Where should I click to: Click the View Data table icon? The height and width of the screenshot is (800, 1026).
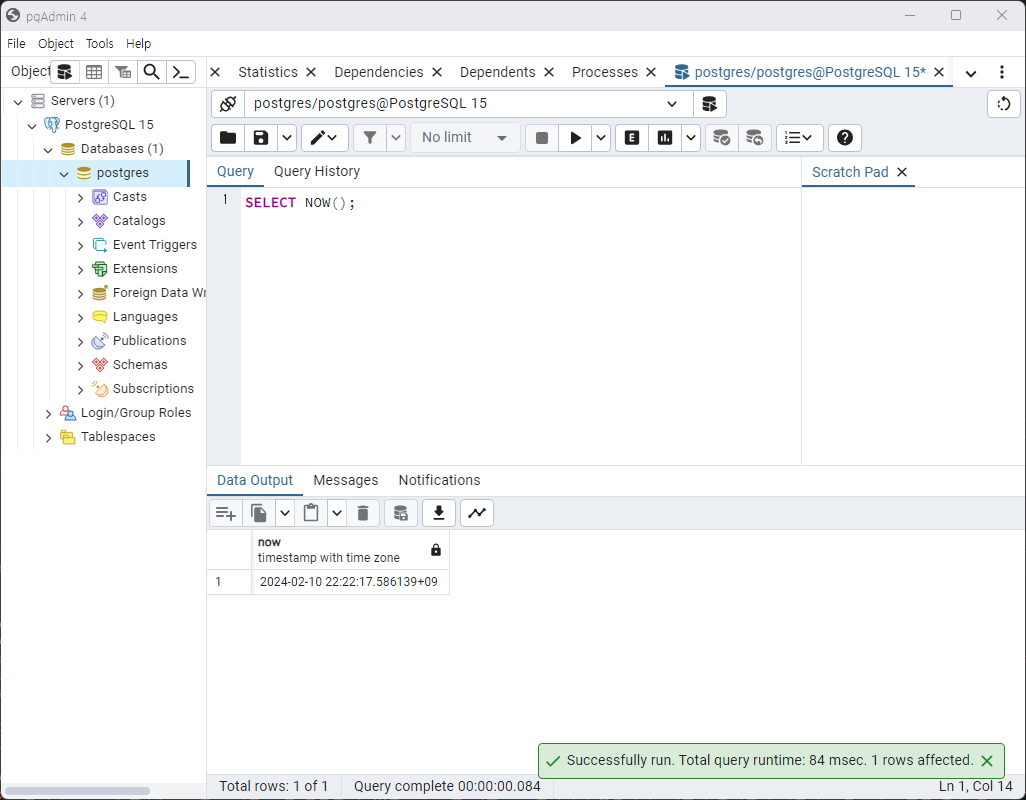click(x=94, y=72)
